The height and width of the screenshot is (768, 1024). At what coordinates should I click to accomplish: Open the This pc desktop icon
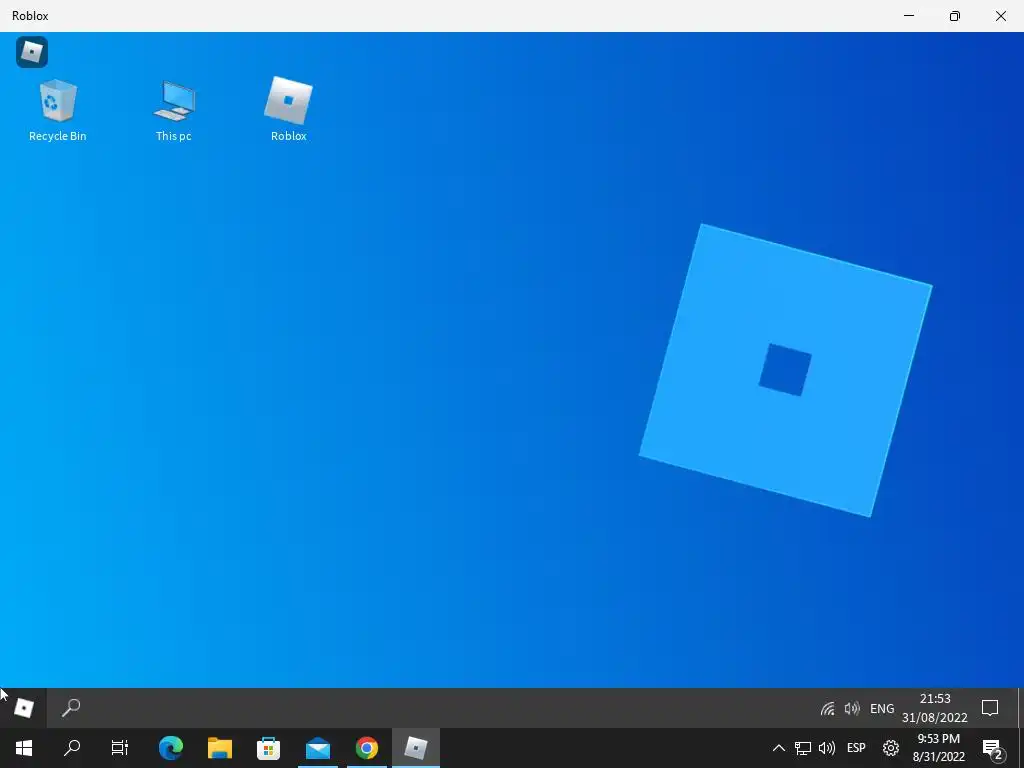pos(174,110)
